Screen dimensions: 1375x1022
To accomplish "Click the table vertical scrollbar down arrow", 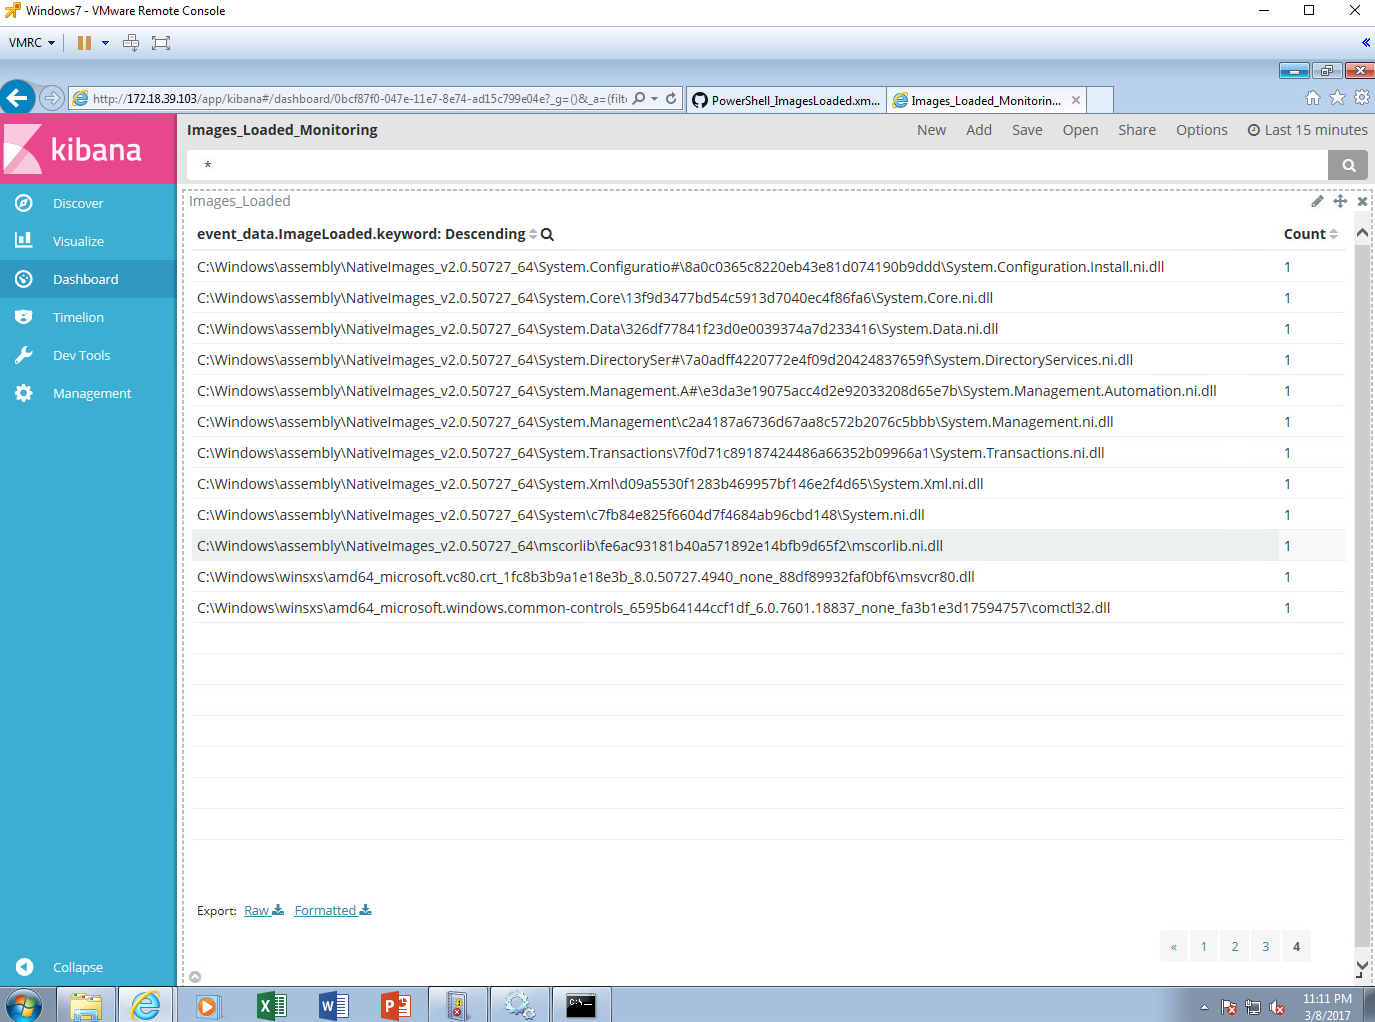I will (1362, 967).
